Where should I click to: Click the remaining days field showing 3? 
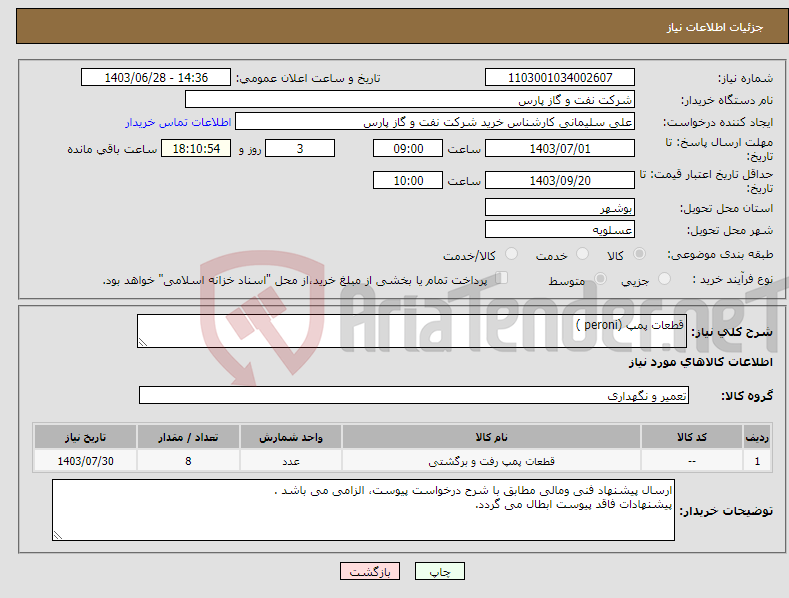(x=300, y=148)
